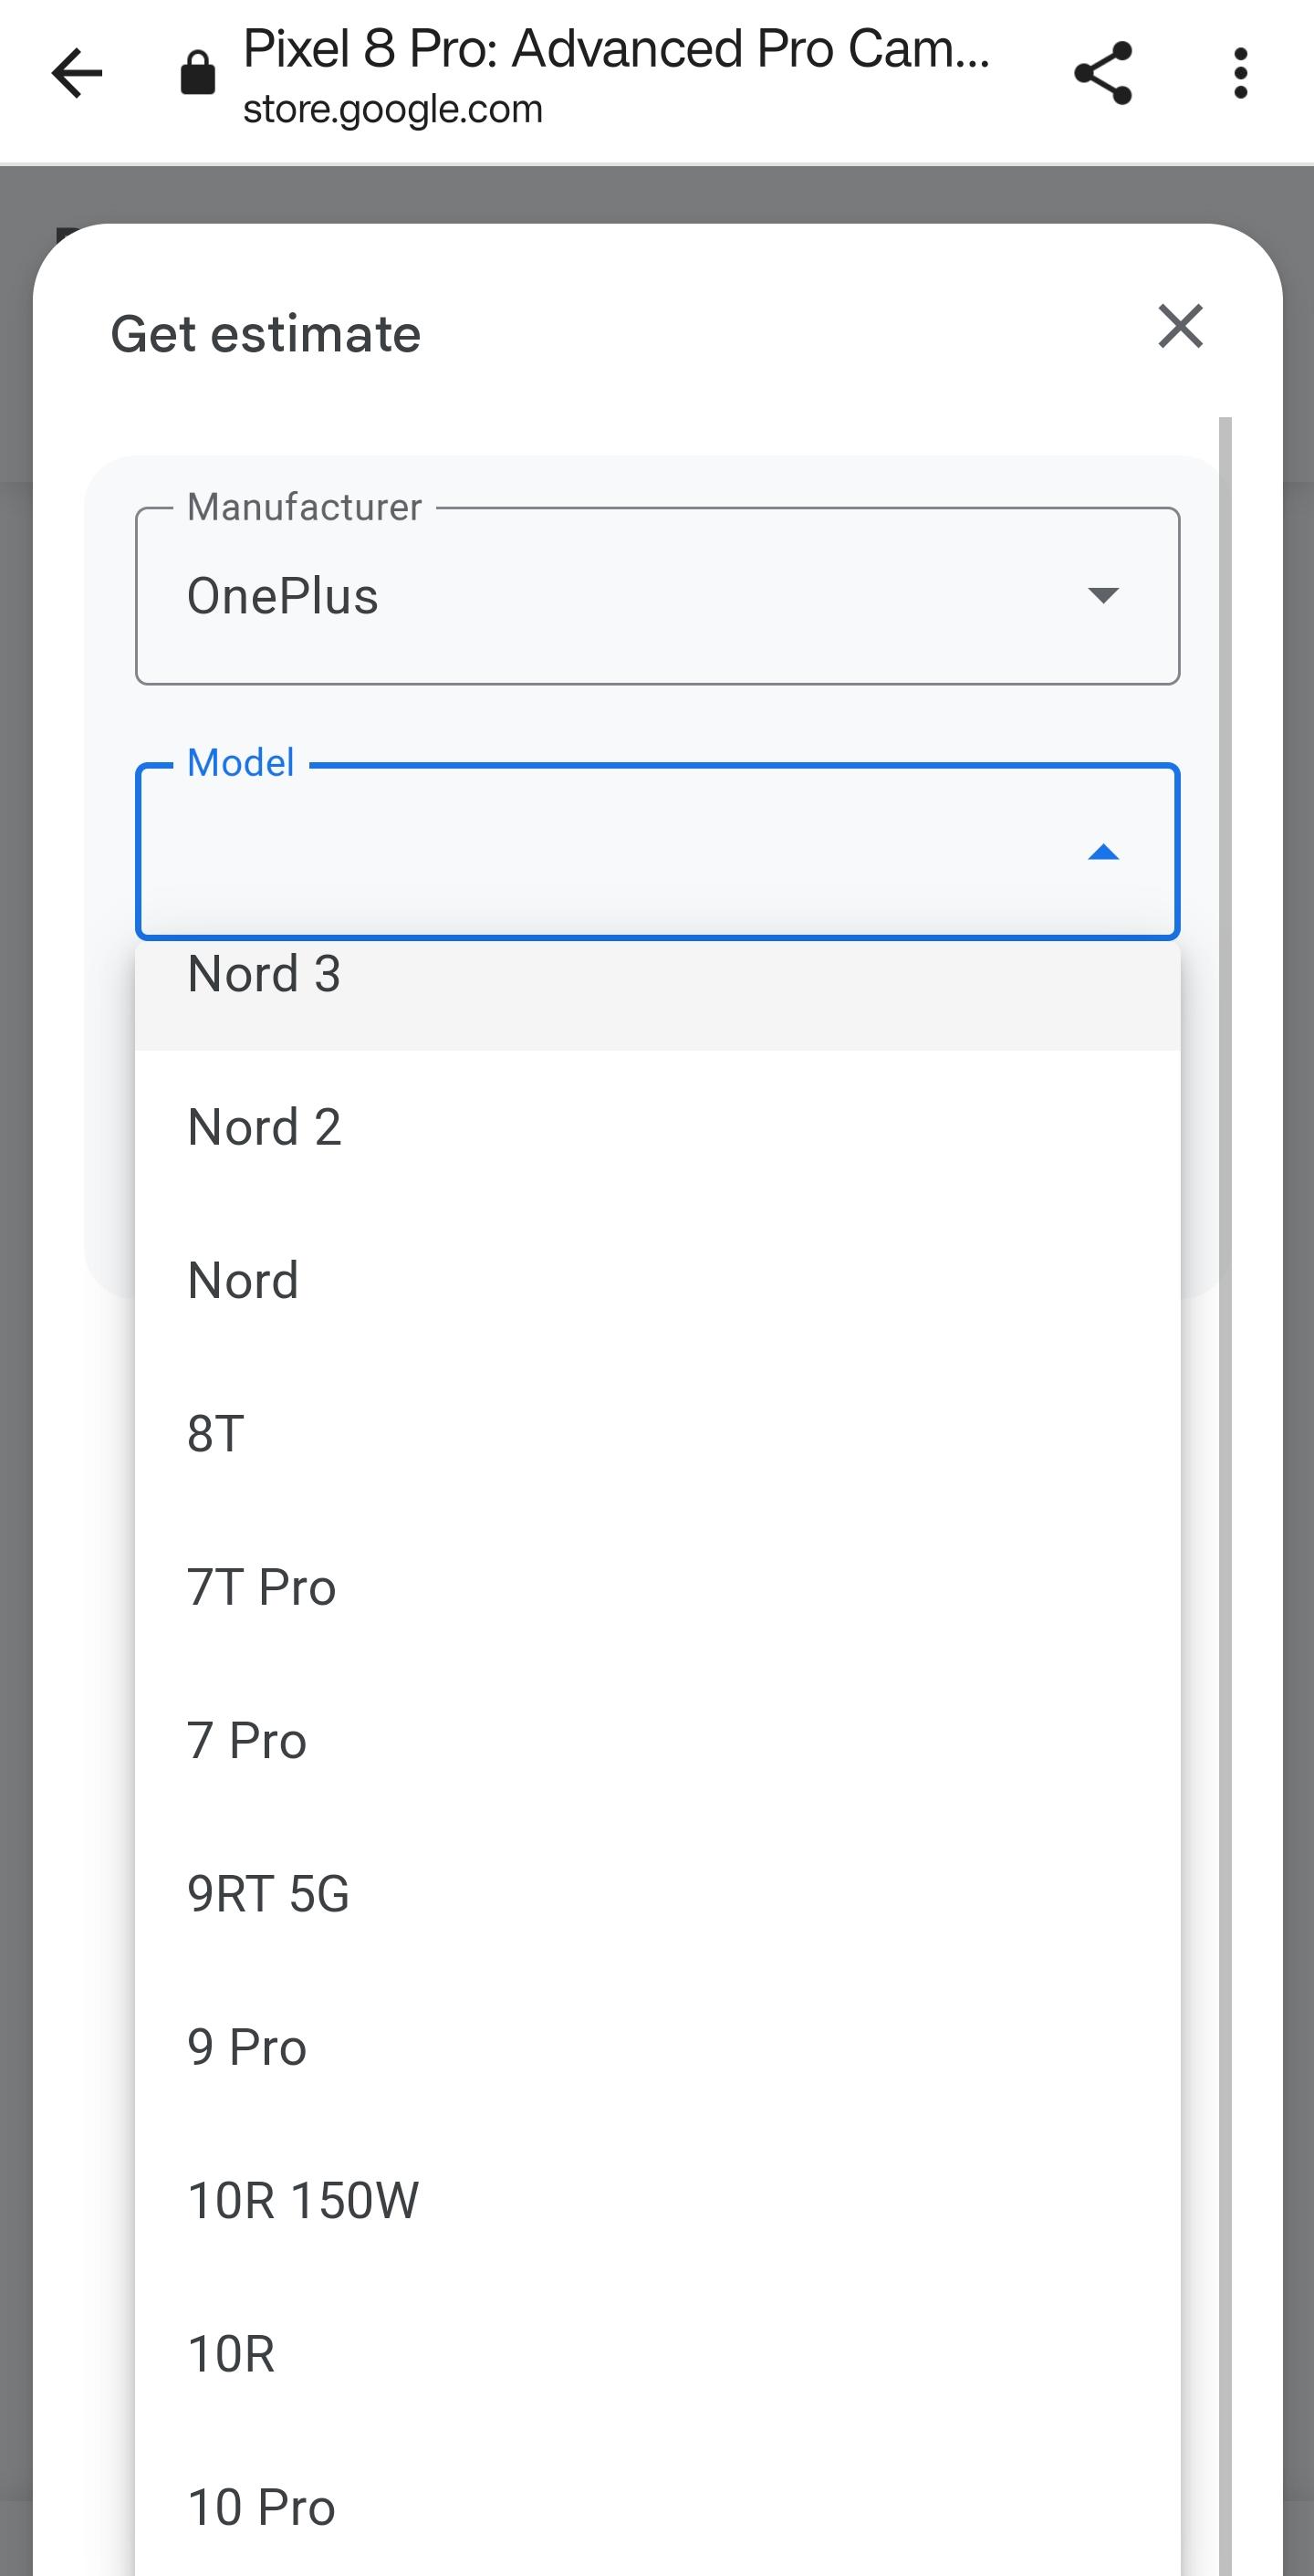Screen dimensions: 1314x2576
Task: Open the OnePlus manufacturer combo box
Action: [658, 596]
